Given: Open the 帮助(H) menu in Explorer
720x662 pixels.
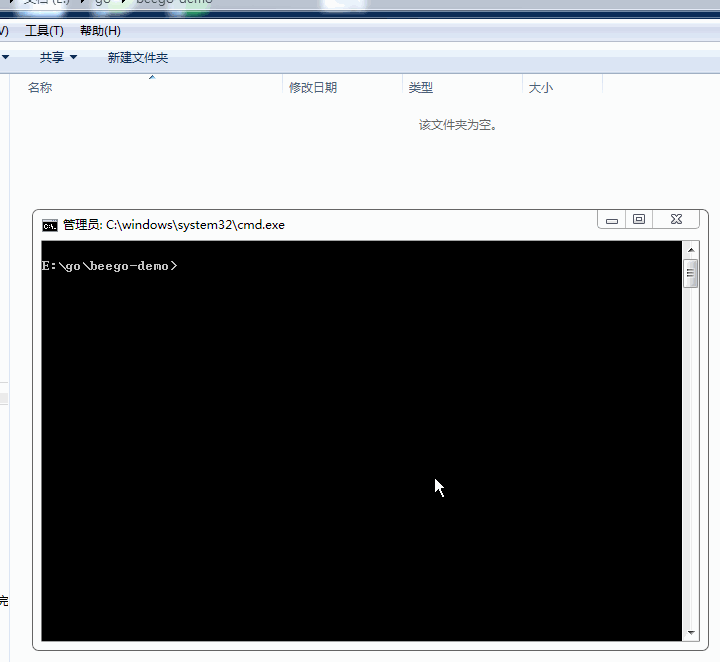Looking at the screenshot, I should click(x=100, y=31).
